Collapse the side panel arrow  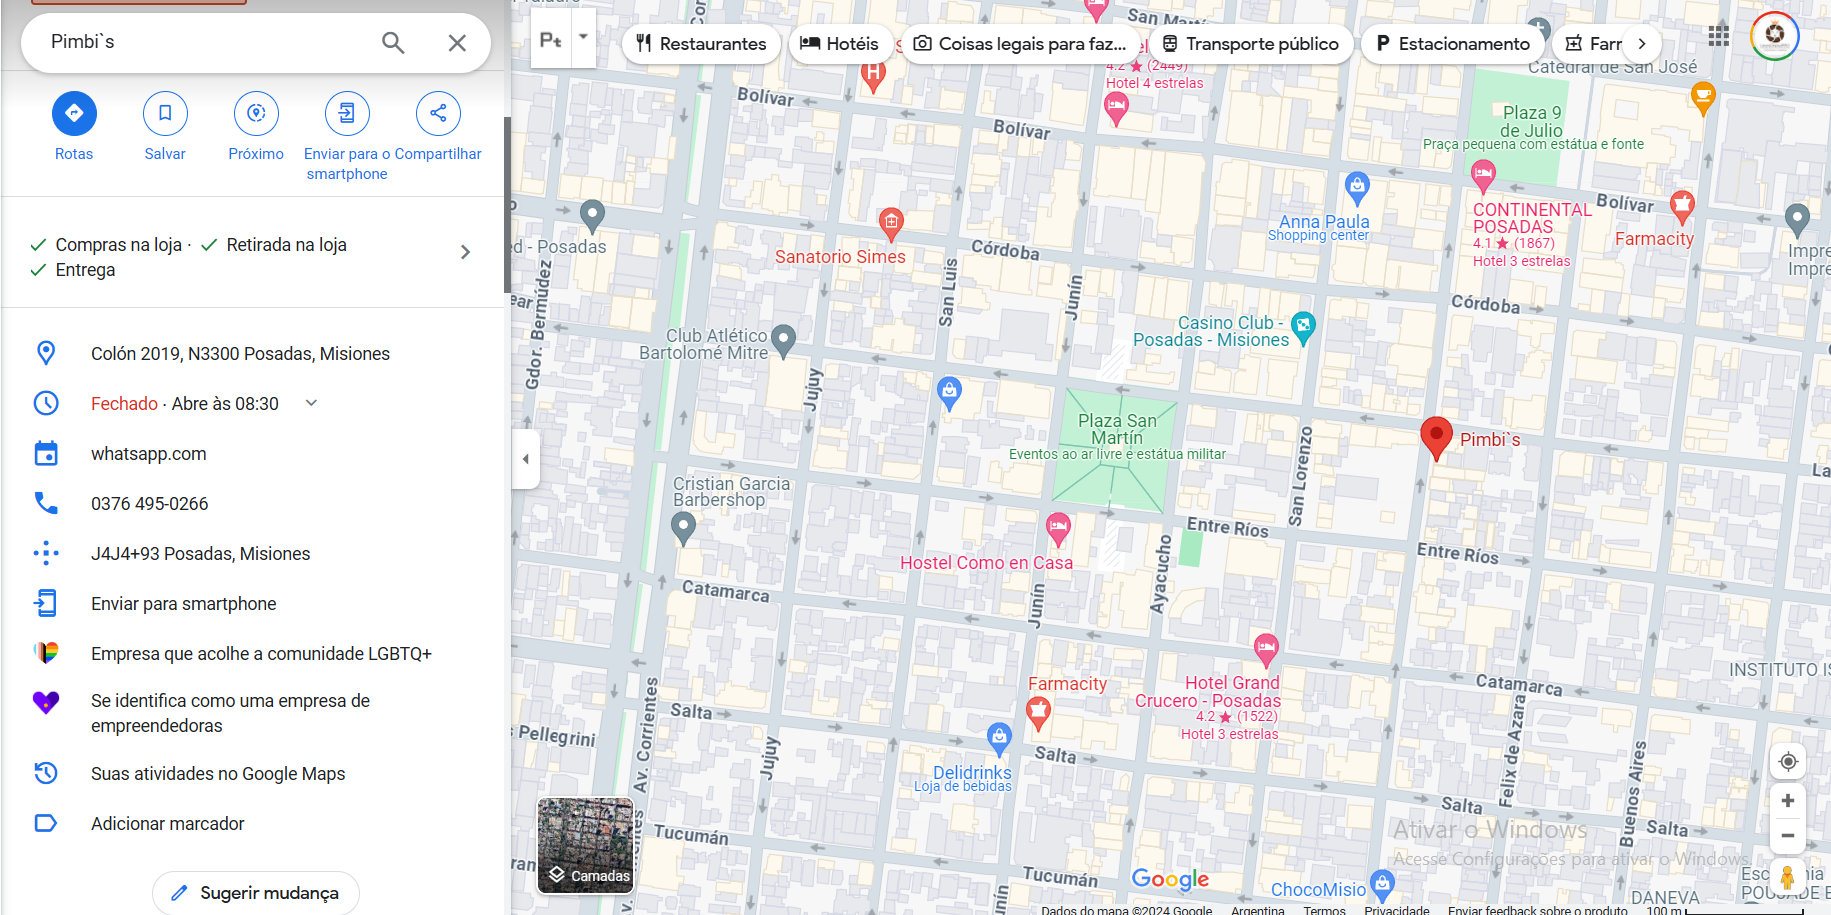(x=526, y=459)
